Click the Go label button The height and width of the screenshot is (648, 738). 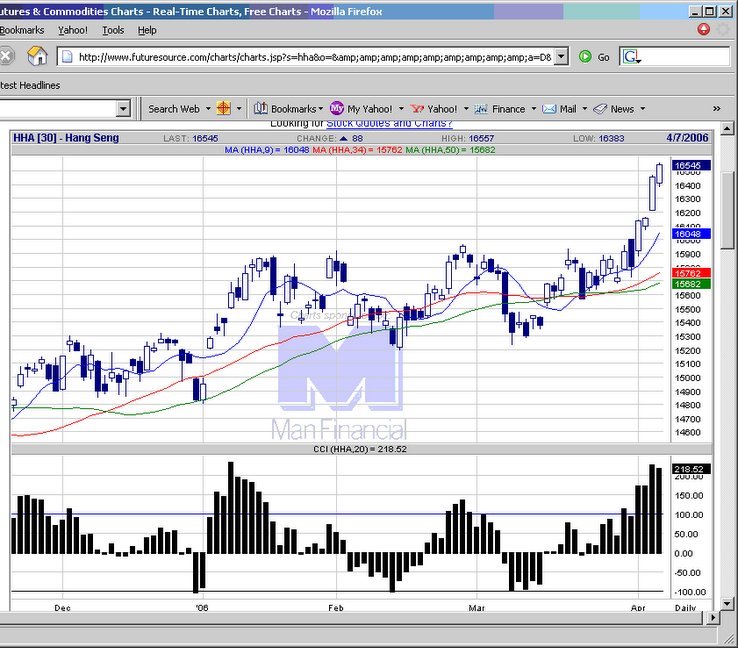603,57
